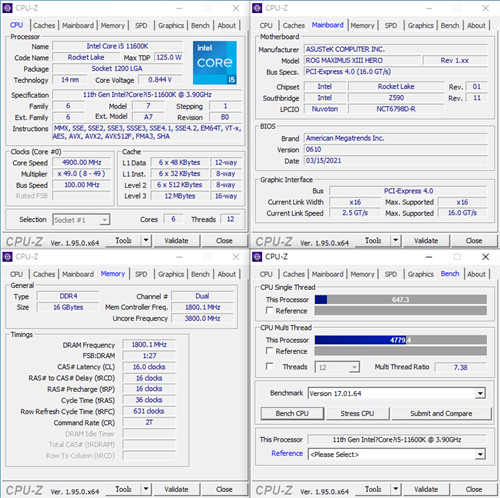Click Tools button in the Mainboard window

(x=373, y=241)
